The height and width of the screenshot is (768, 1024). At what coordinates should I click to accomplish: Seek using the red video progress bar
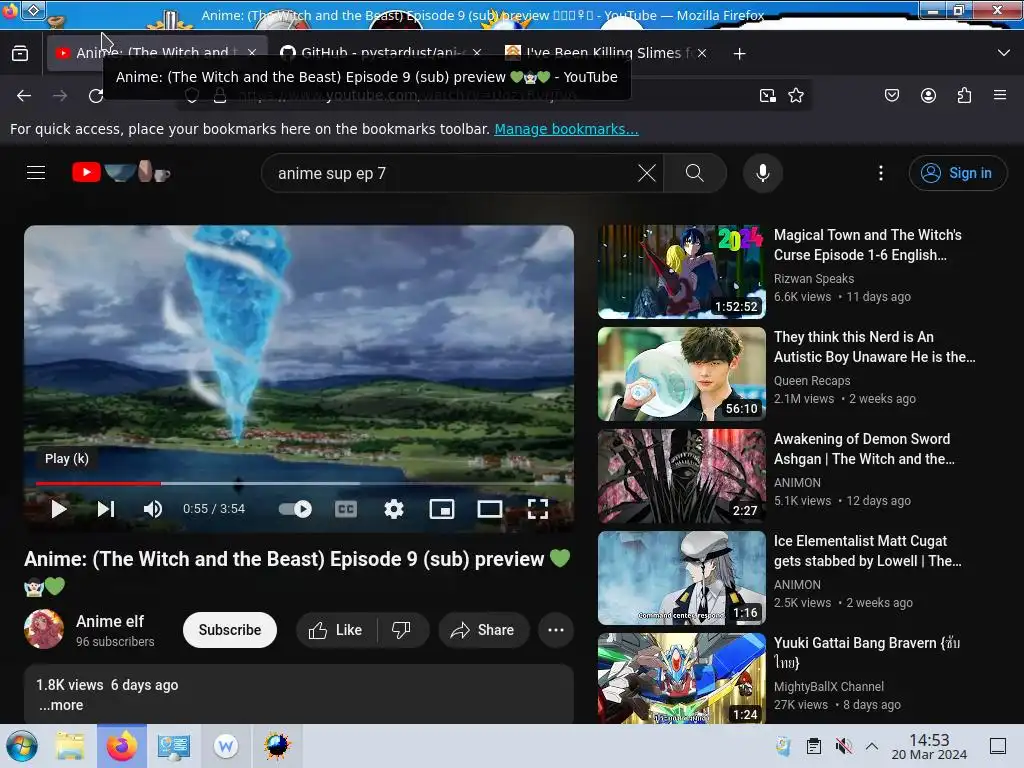(299, 483)
